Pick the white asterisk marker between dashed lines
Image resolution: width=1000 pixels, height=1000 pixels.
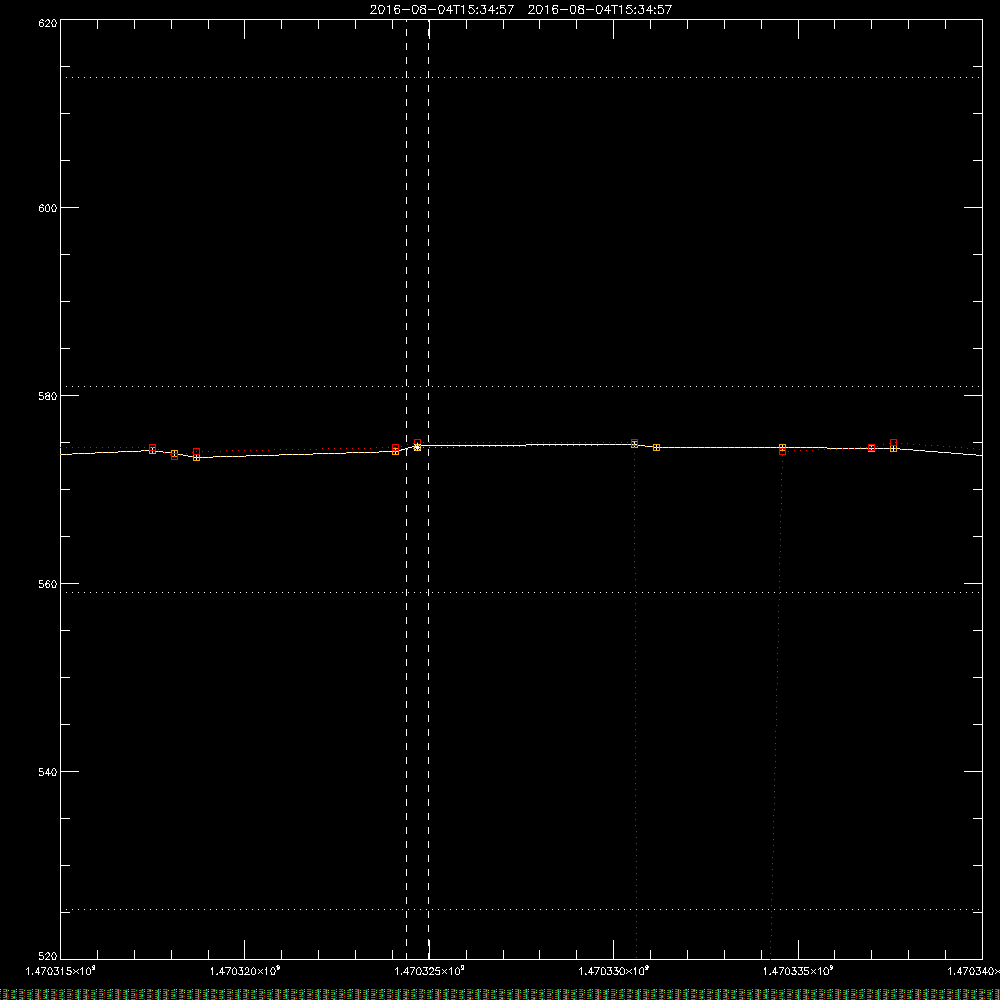coord(417,447)
